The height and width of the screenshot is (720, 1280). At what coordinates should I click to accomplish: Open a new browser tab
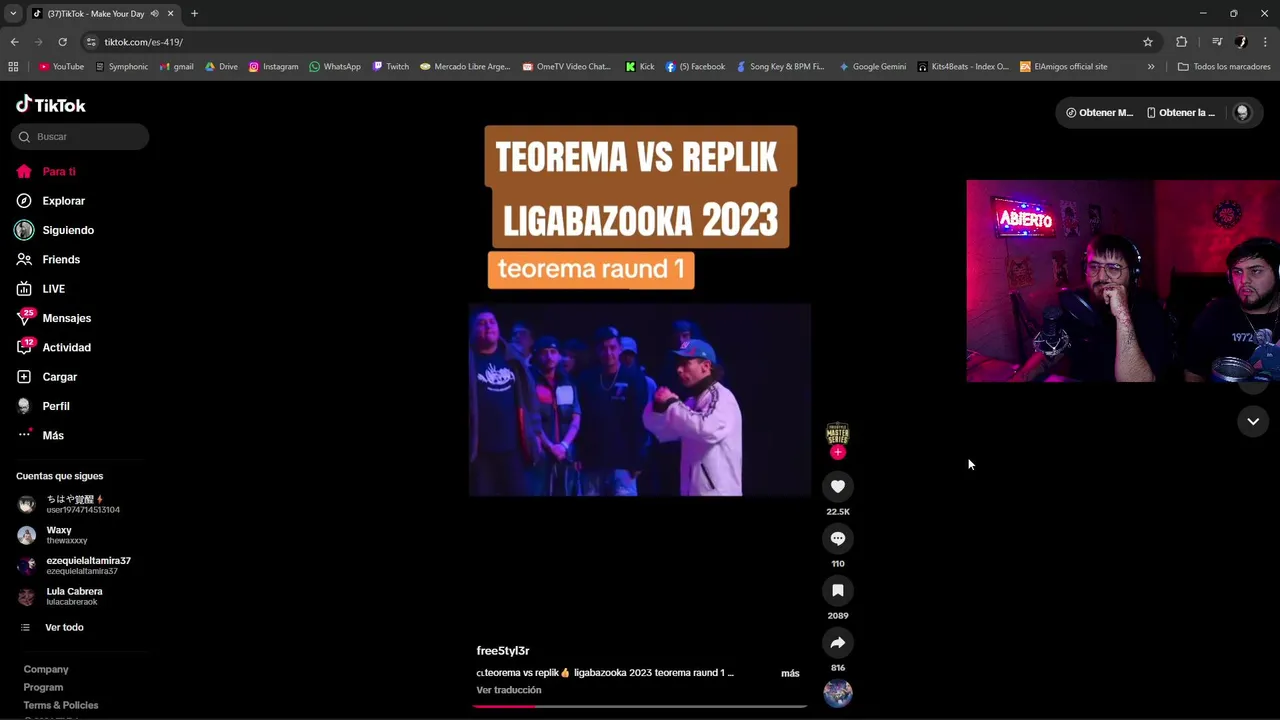(194, 14)
